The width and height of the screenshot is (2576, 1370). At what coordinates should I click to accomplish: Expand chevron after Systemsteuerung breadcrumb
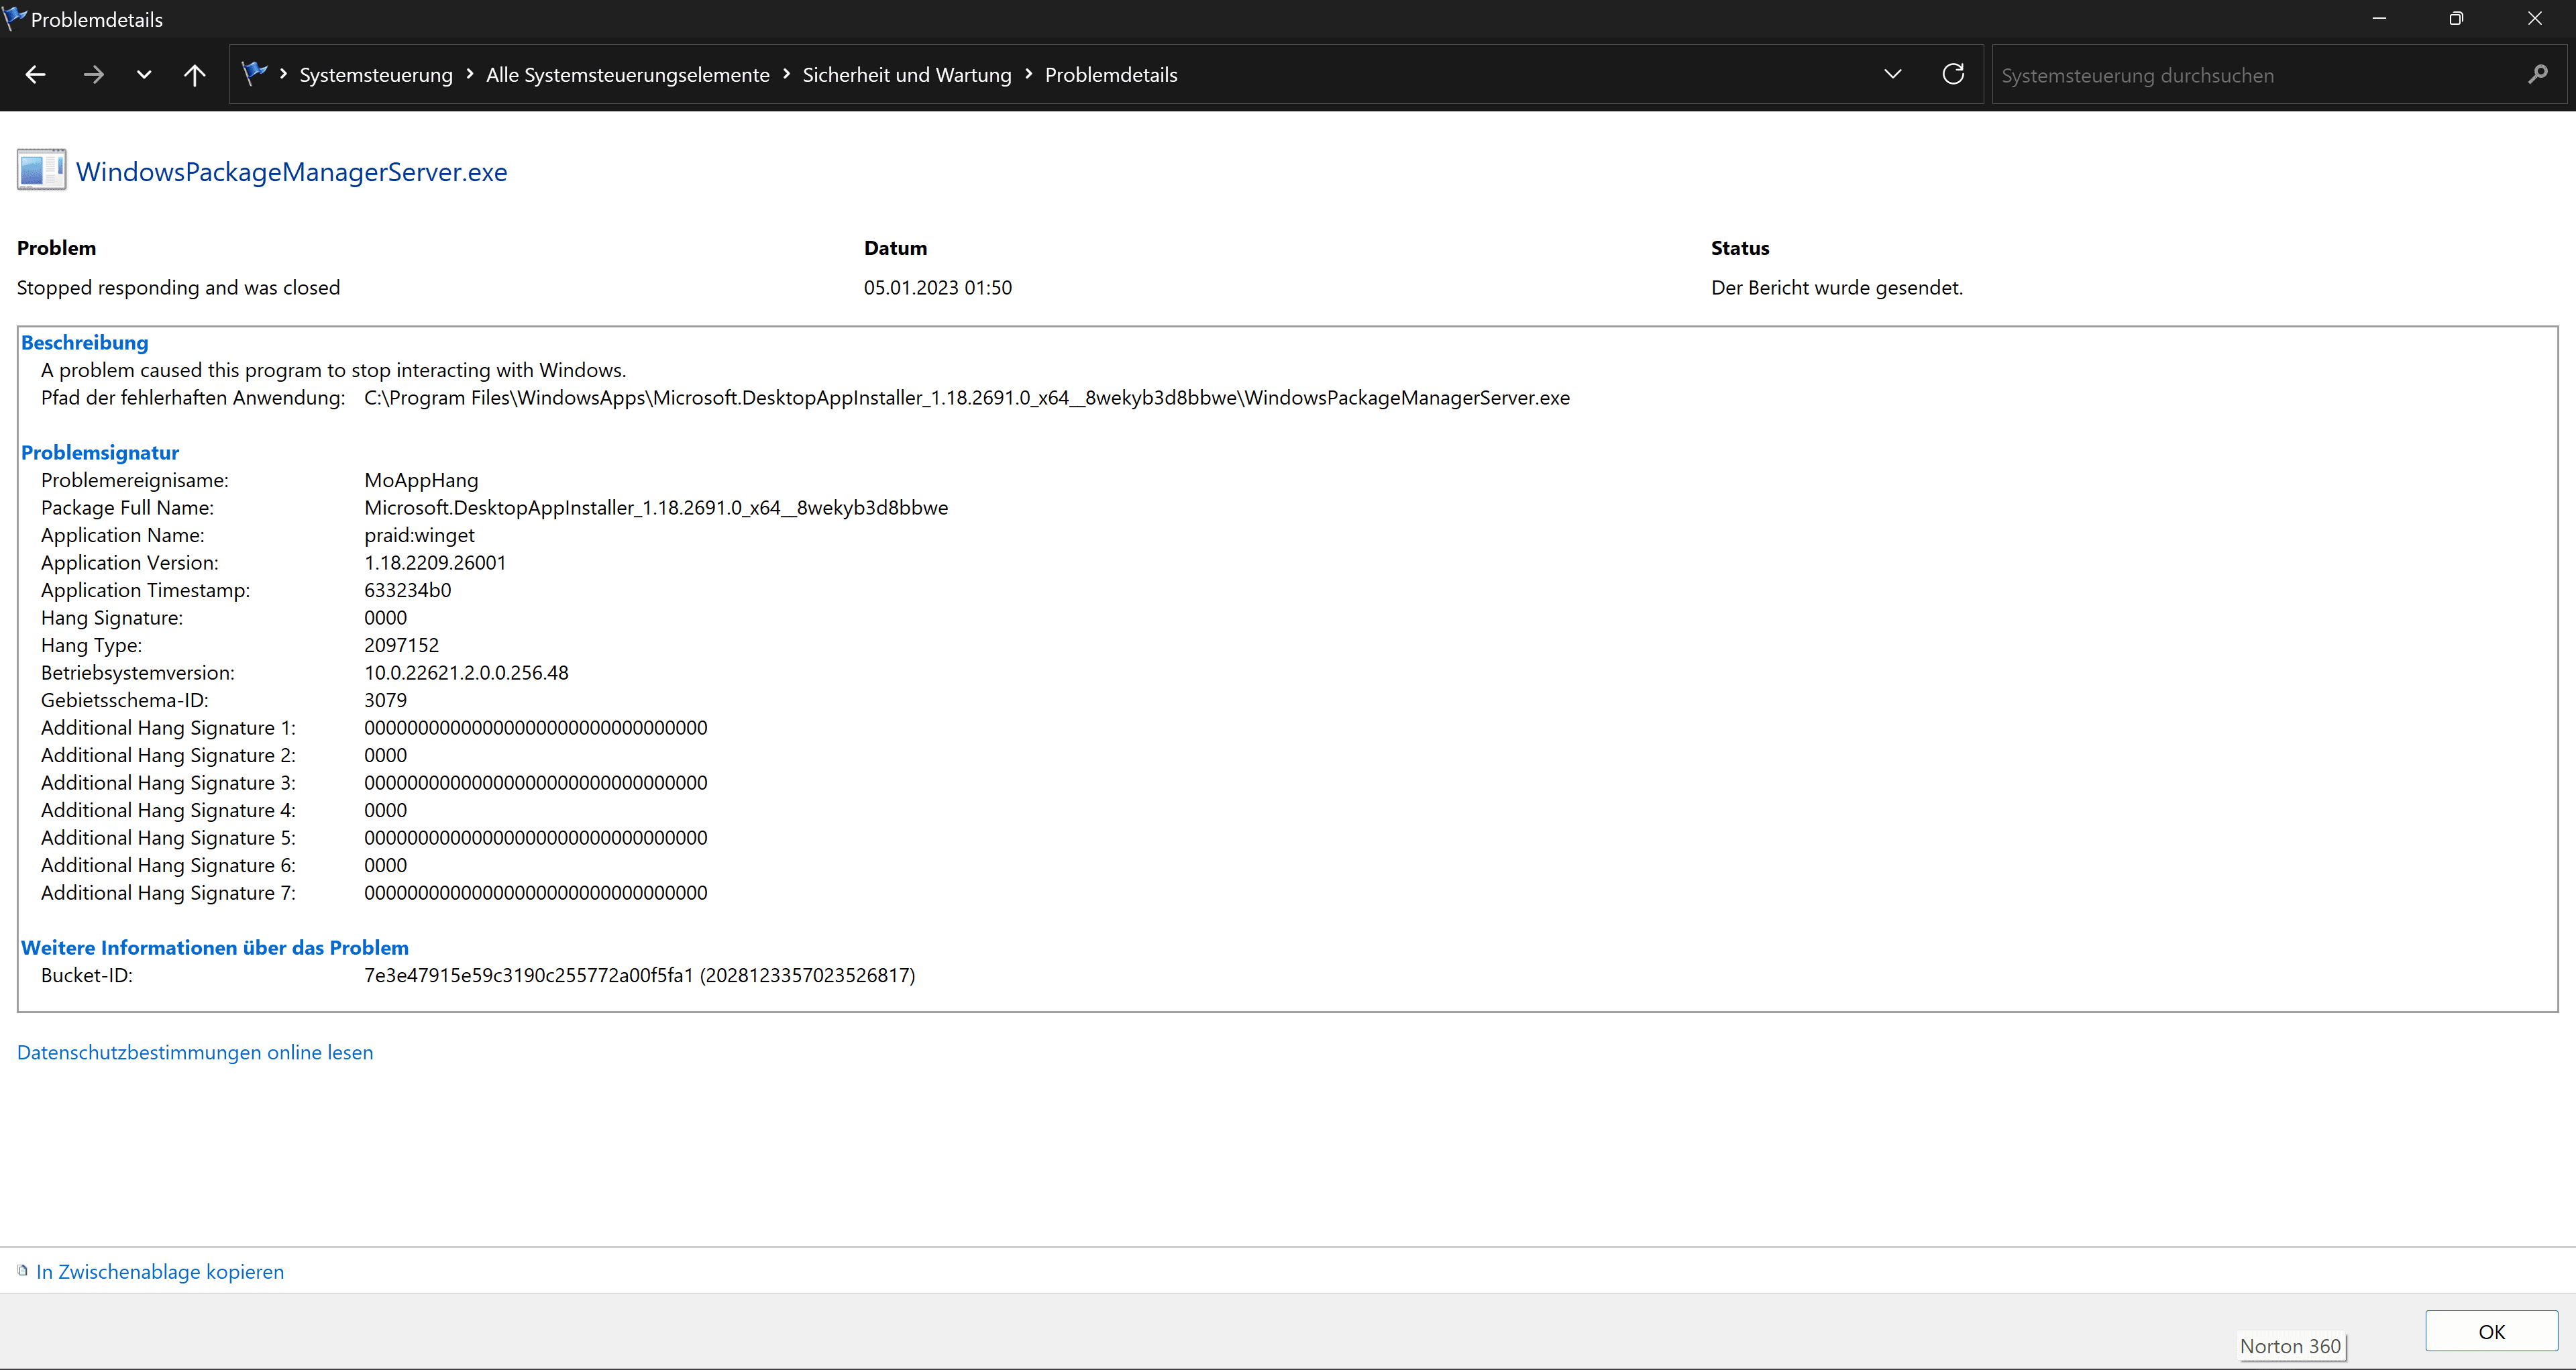tap(470, 74)
